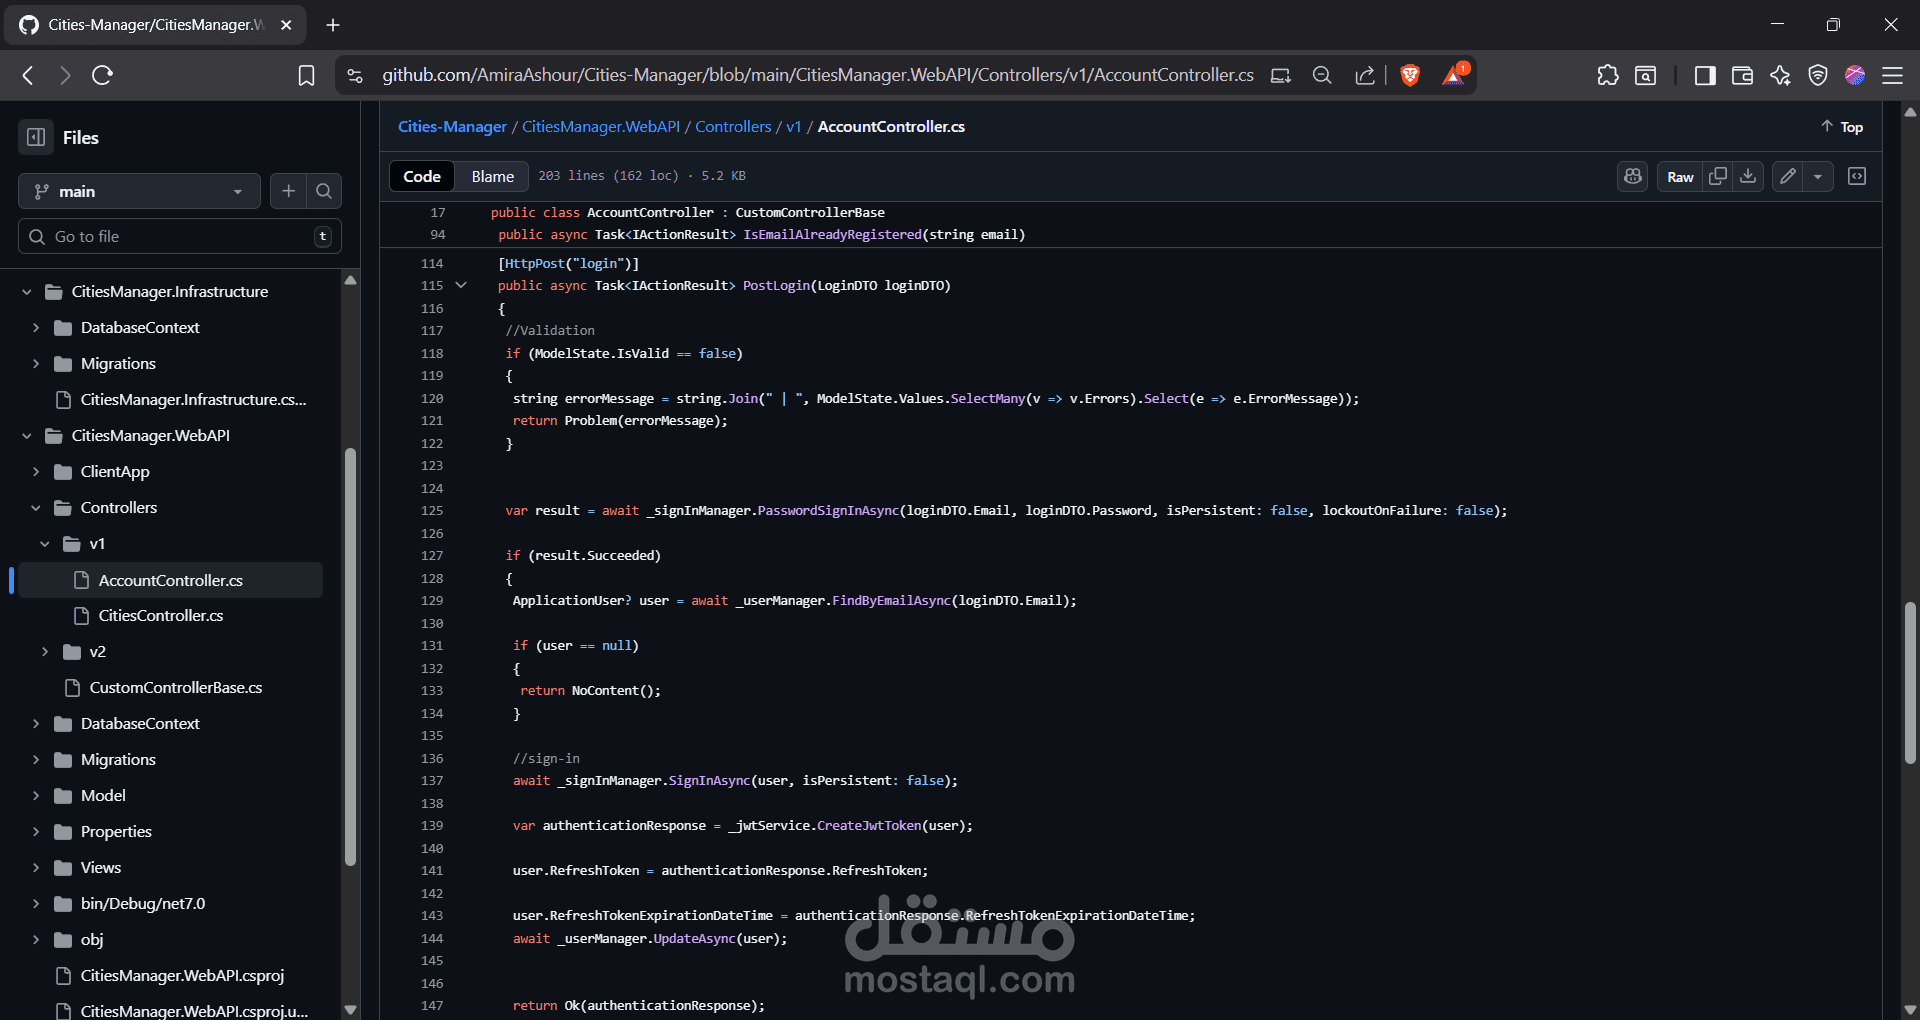Open the Raw file view
1920x1020 pixels.
click(1680, 176)
